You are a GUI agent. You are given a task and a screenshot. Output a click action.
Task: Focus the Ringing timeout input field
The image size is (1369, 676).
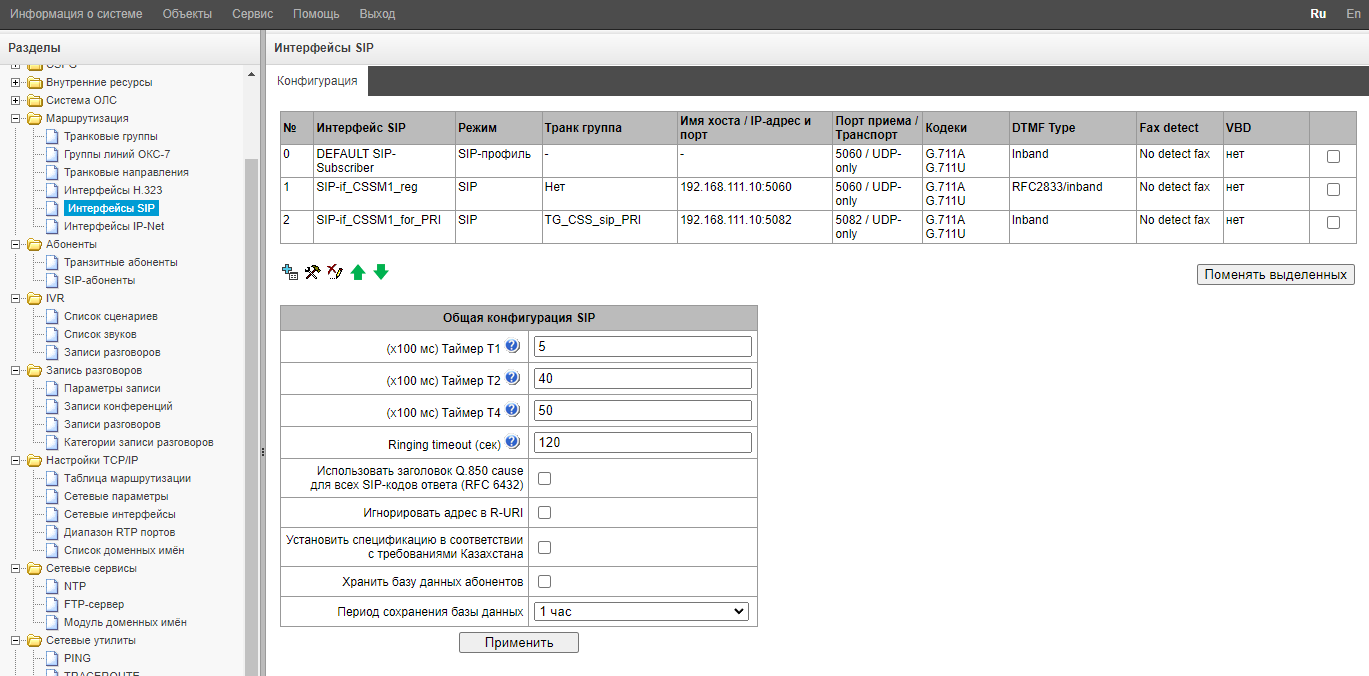click(643, 442)
